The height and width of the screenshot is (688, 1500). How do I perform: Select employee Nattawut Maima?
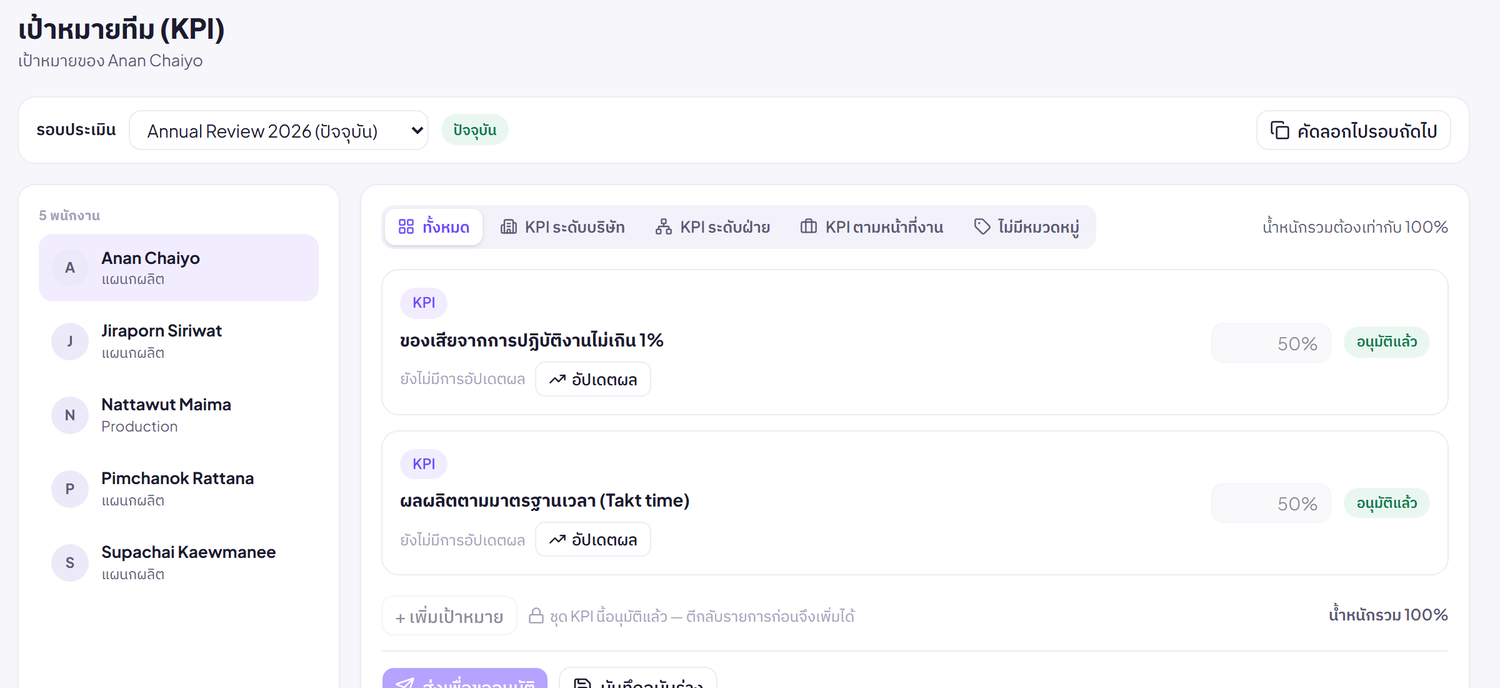point(179,415)
